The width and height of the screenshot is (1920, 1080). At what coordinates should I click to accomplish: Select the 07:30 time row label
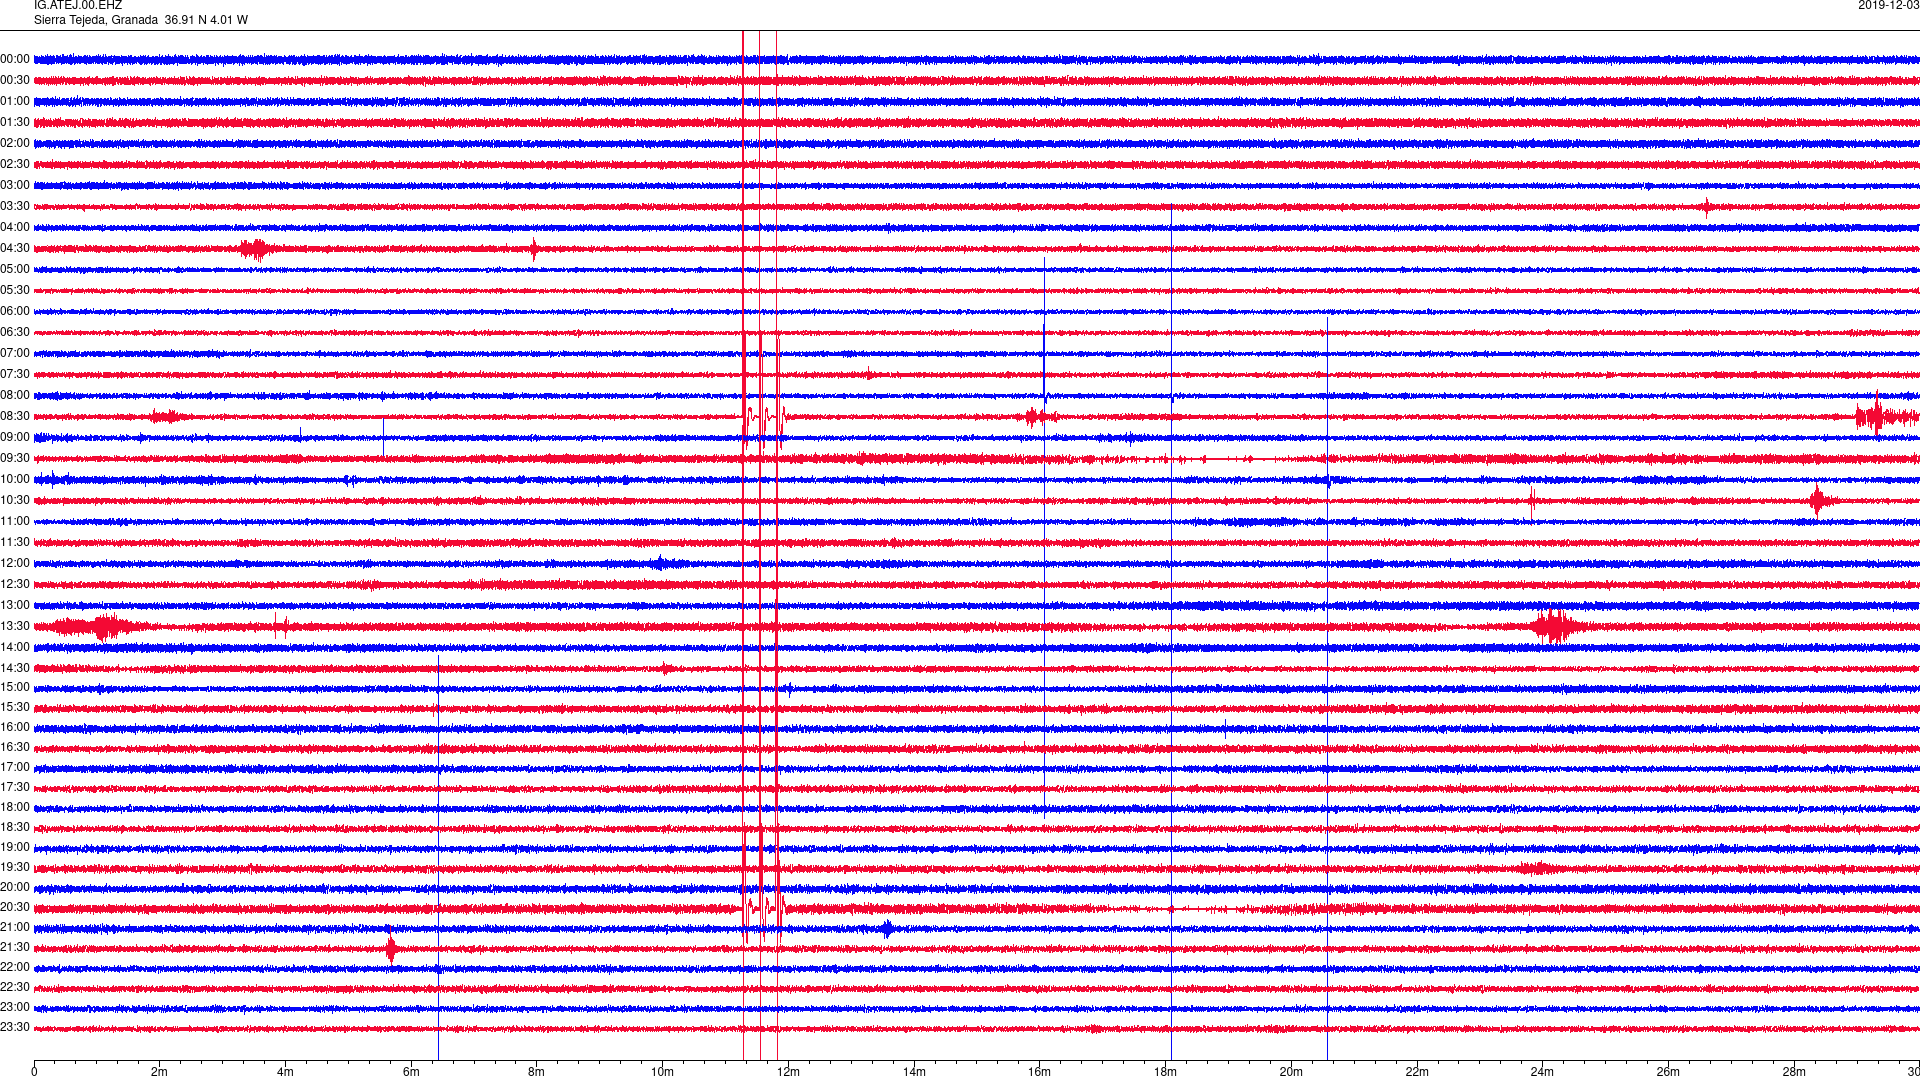15,375
